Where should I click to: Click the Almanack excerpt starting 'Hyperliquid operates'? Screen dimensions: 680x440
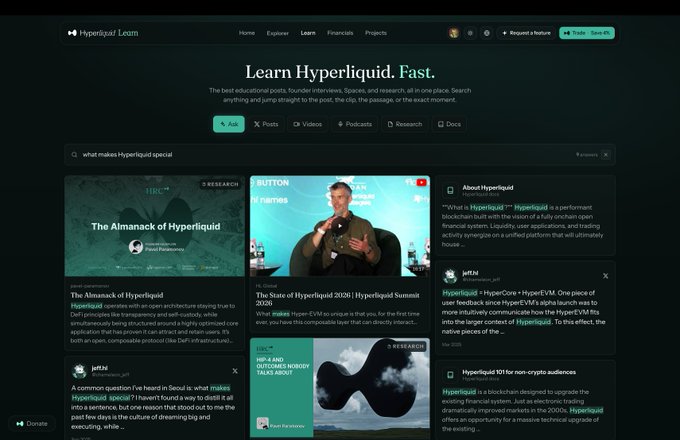[154, 323]
